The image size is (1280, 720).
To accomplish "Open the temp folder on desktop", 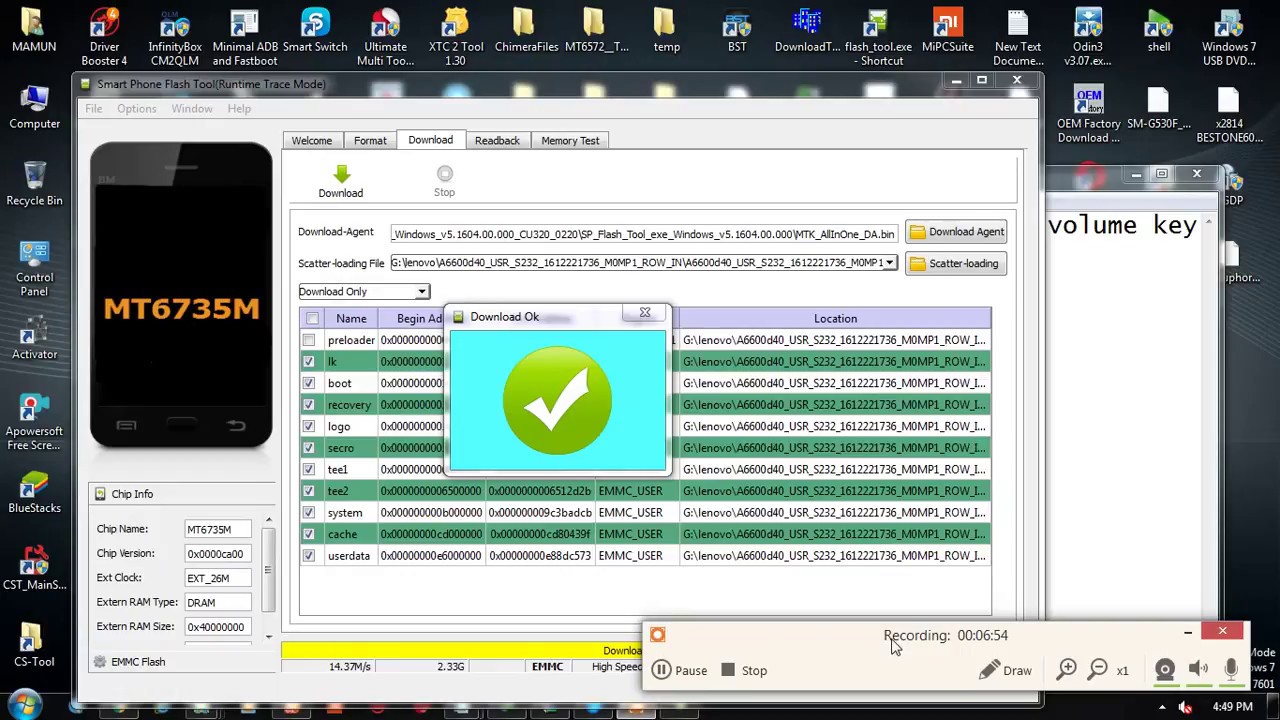I will [667, 30].
